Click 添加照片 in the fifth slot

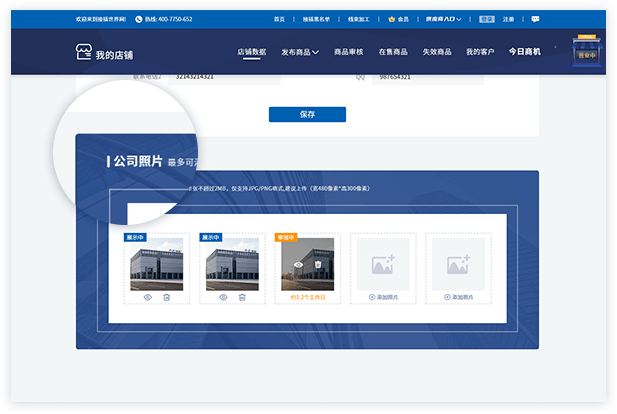[458, 297]
